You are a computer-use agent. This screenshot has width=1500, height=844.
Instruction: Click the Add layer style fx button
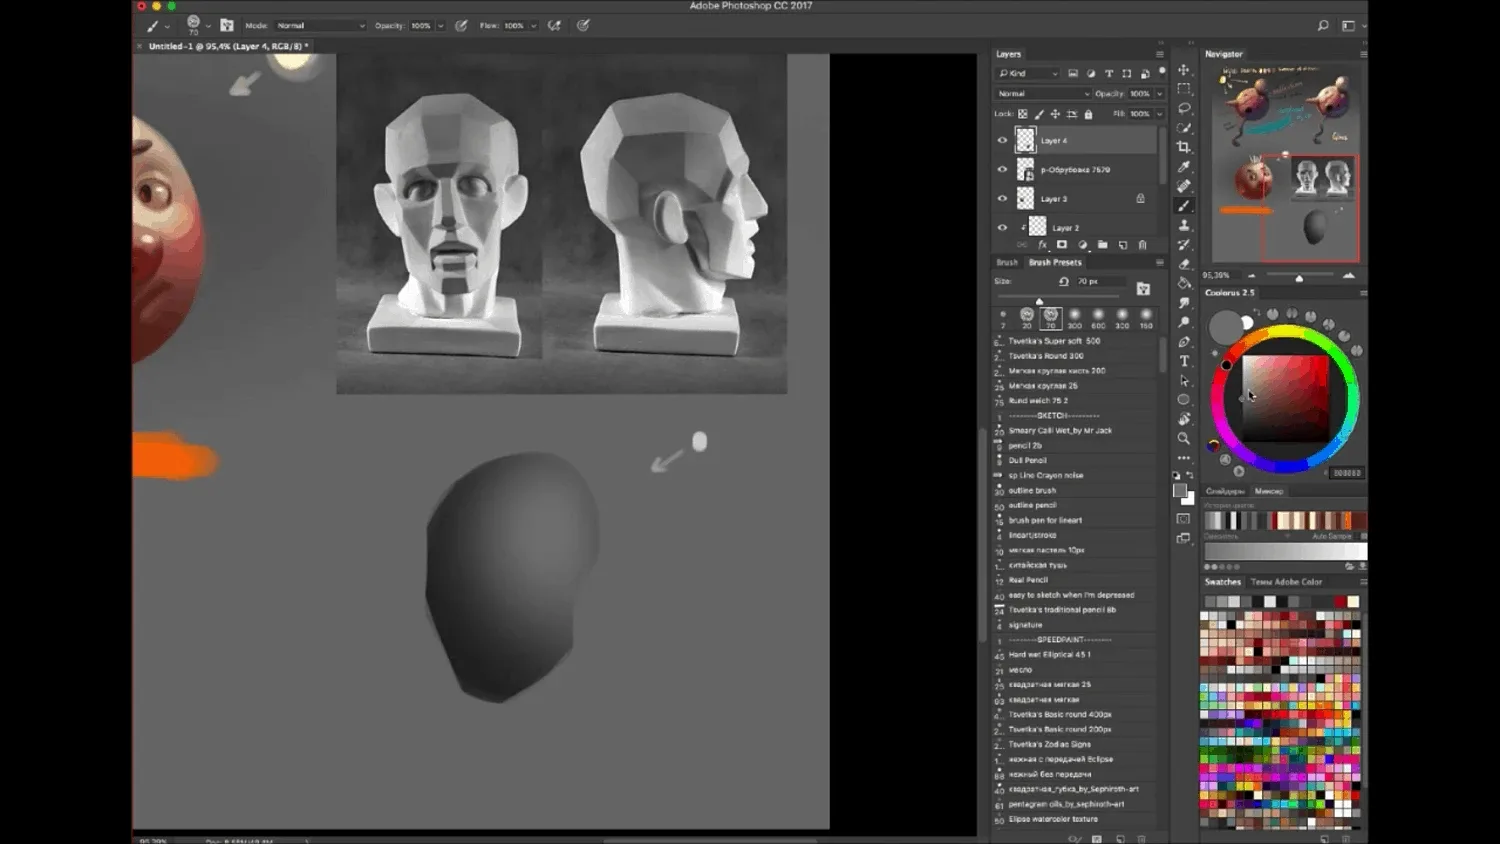(1043, 244)
